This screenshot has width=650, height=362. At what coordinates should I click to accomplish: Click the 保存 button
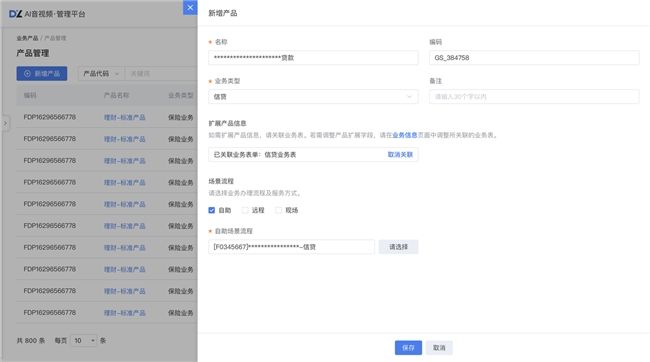(x=408, y=347)
